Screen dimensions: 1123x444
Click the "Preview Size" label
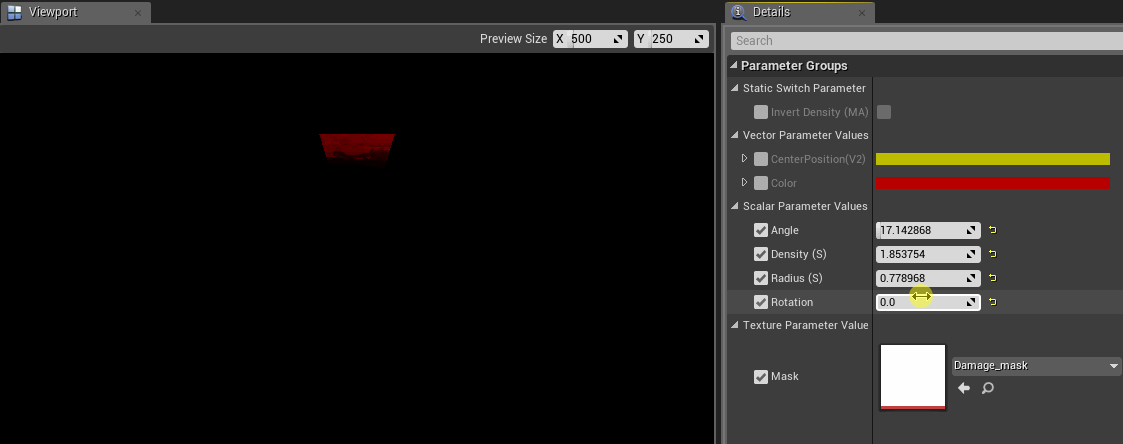[514, 39]
